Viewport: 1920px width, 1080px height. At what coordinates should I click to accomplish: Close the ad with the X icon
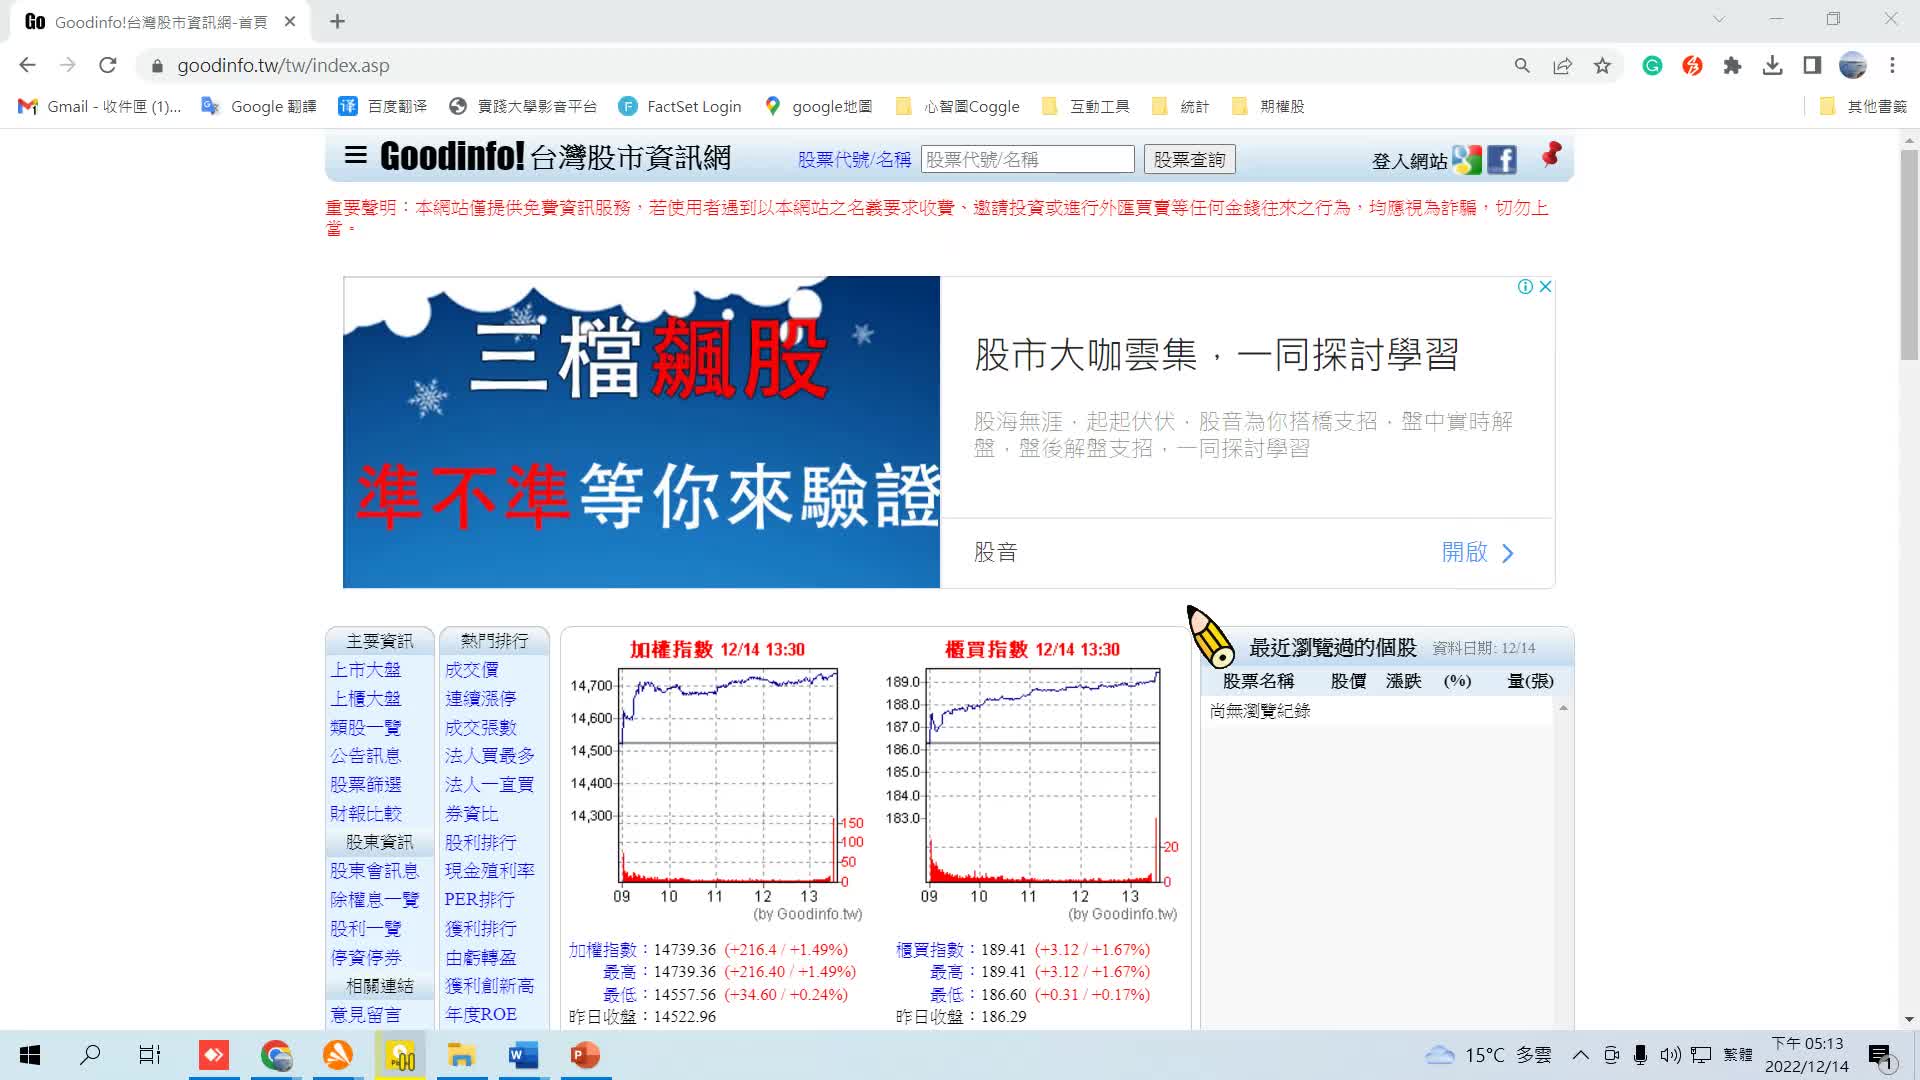[1545, 287]
